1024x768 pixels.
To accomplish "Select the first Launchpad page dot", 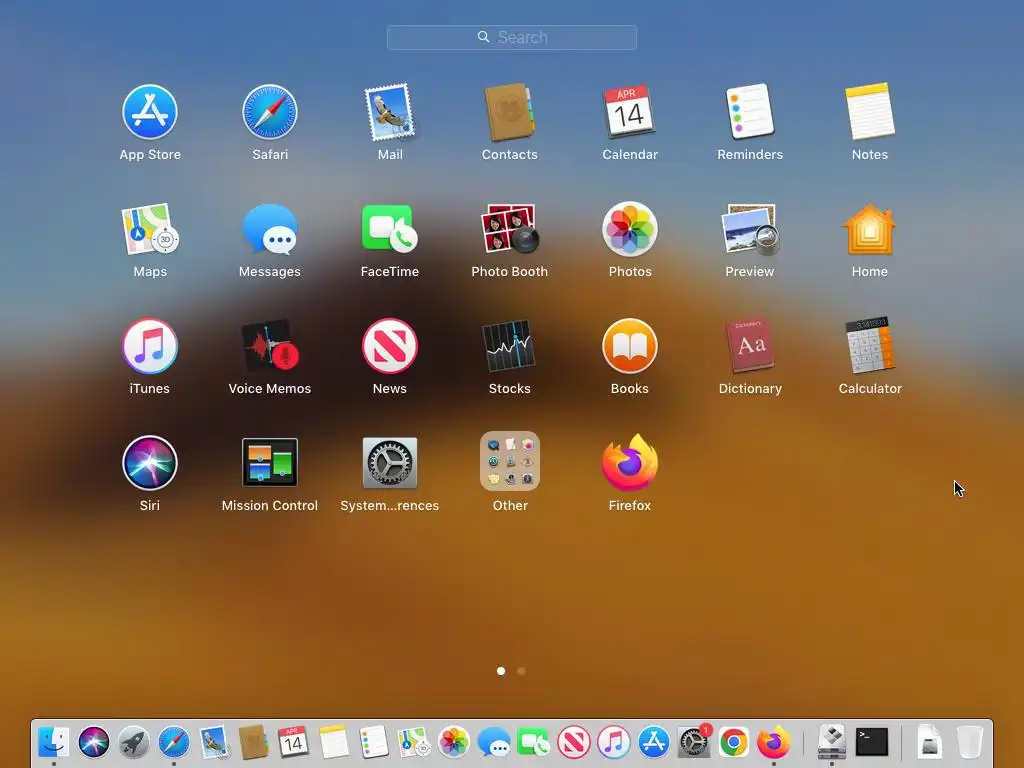I will tap(501, 671).
